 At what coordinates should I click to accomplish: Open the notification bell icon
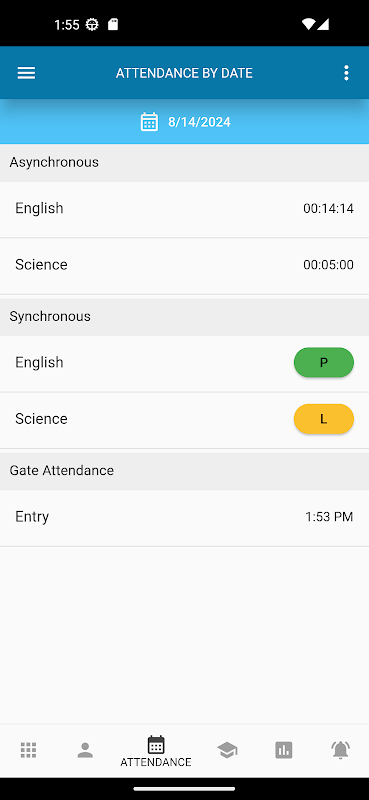pos(340,750)
